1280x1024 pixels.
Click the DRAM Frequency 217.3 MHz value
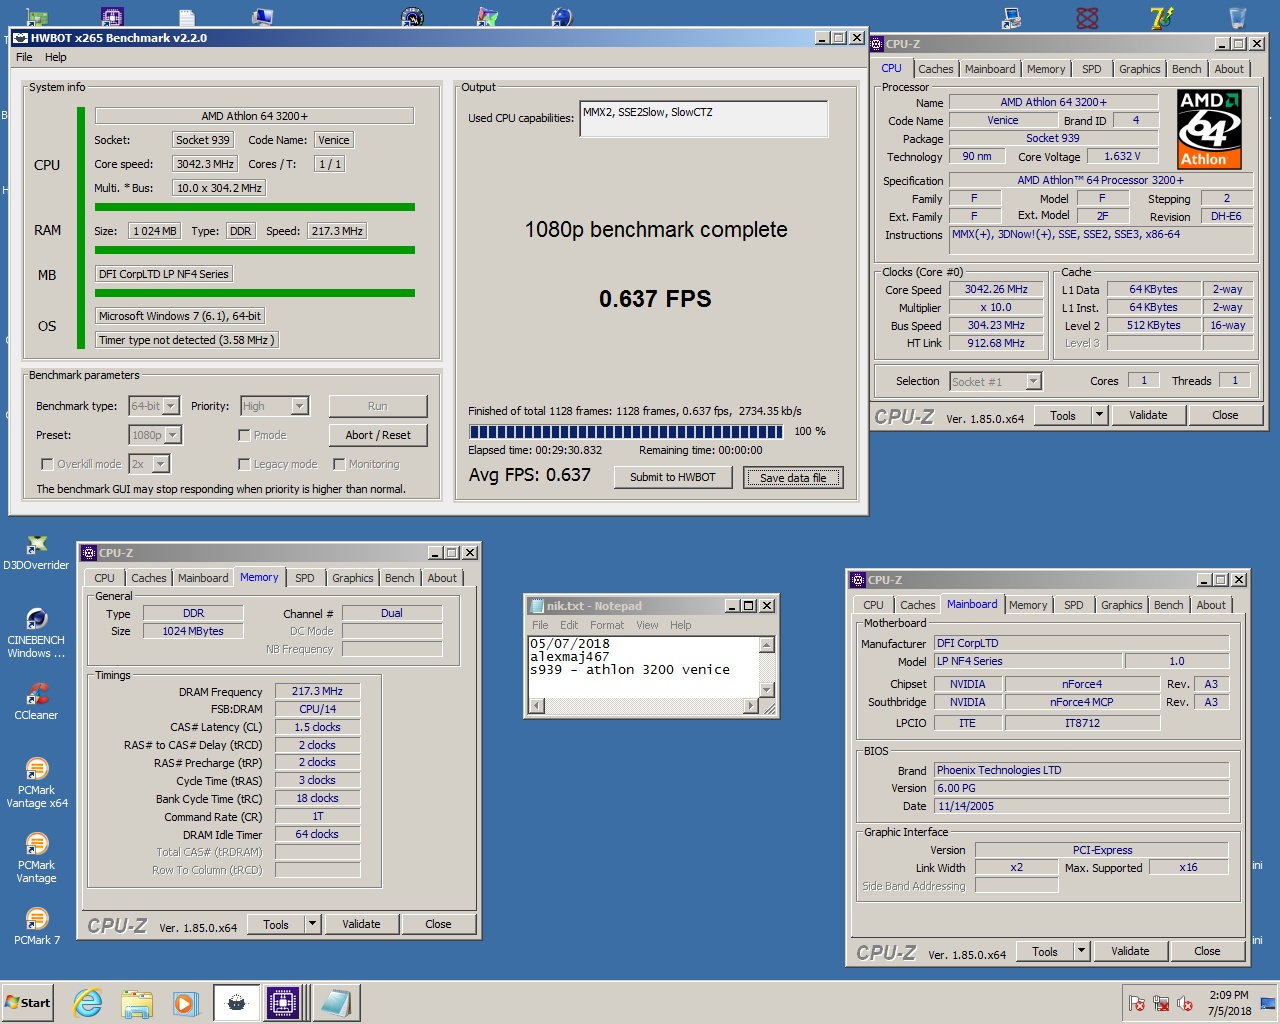click(317, 691)
